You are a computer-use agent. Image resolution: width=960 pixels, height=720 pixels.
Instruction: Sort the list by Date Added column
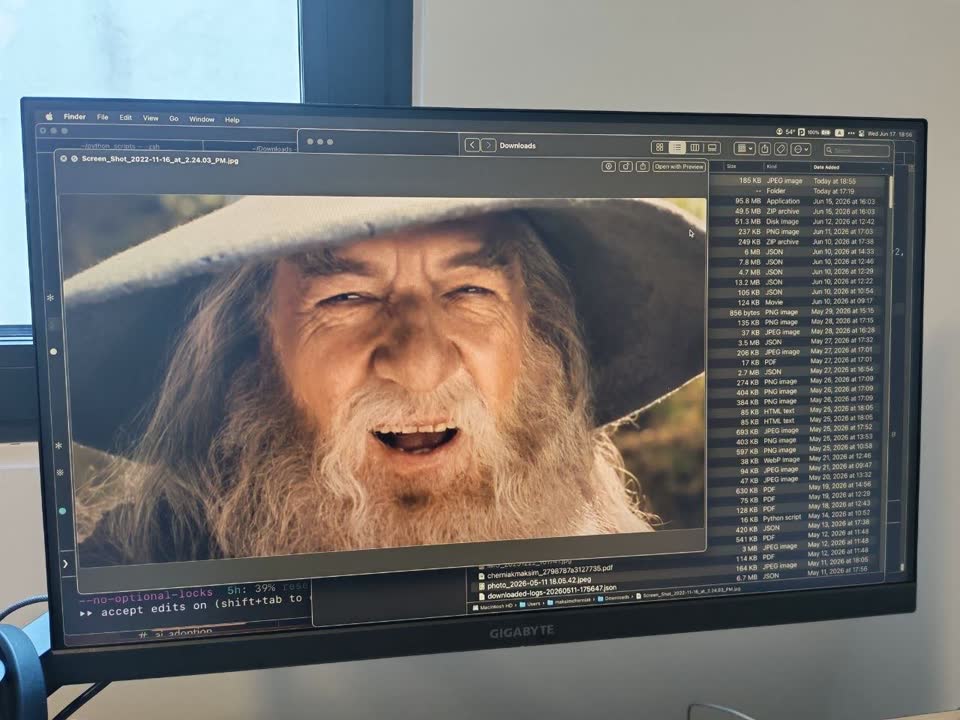[x=826, y=167]
